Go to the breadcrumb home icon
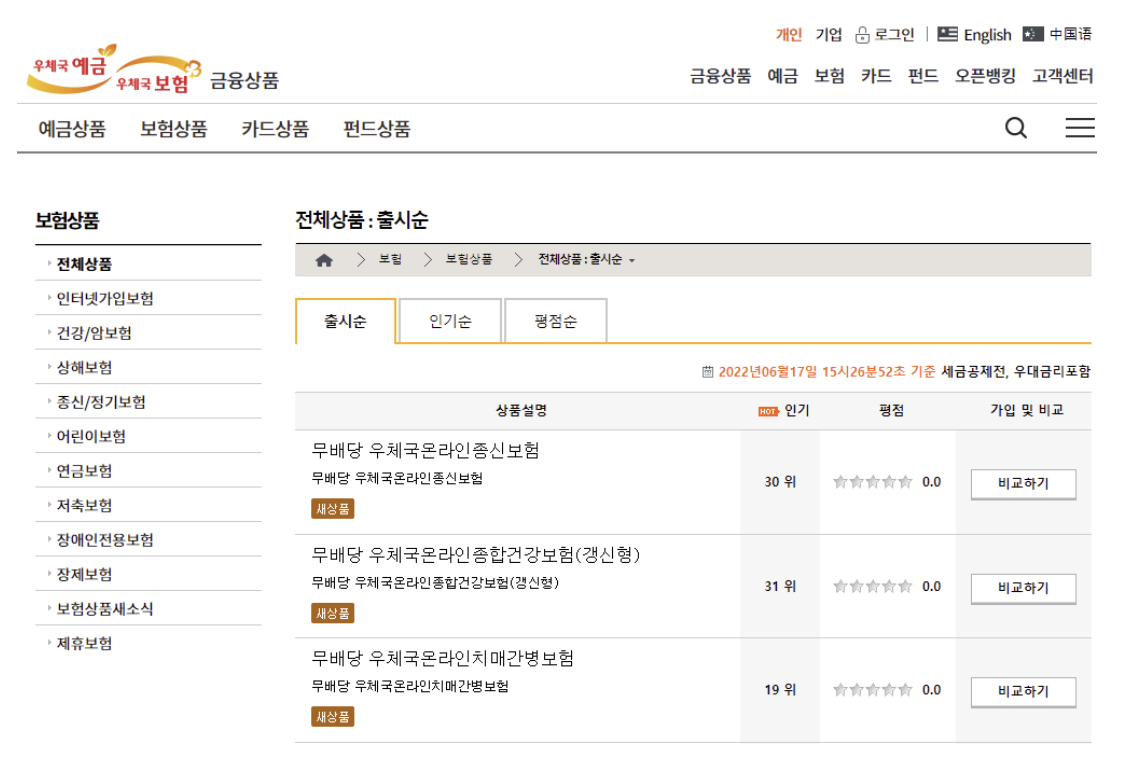1123x760 pixels. point(324,260)
